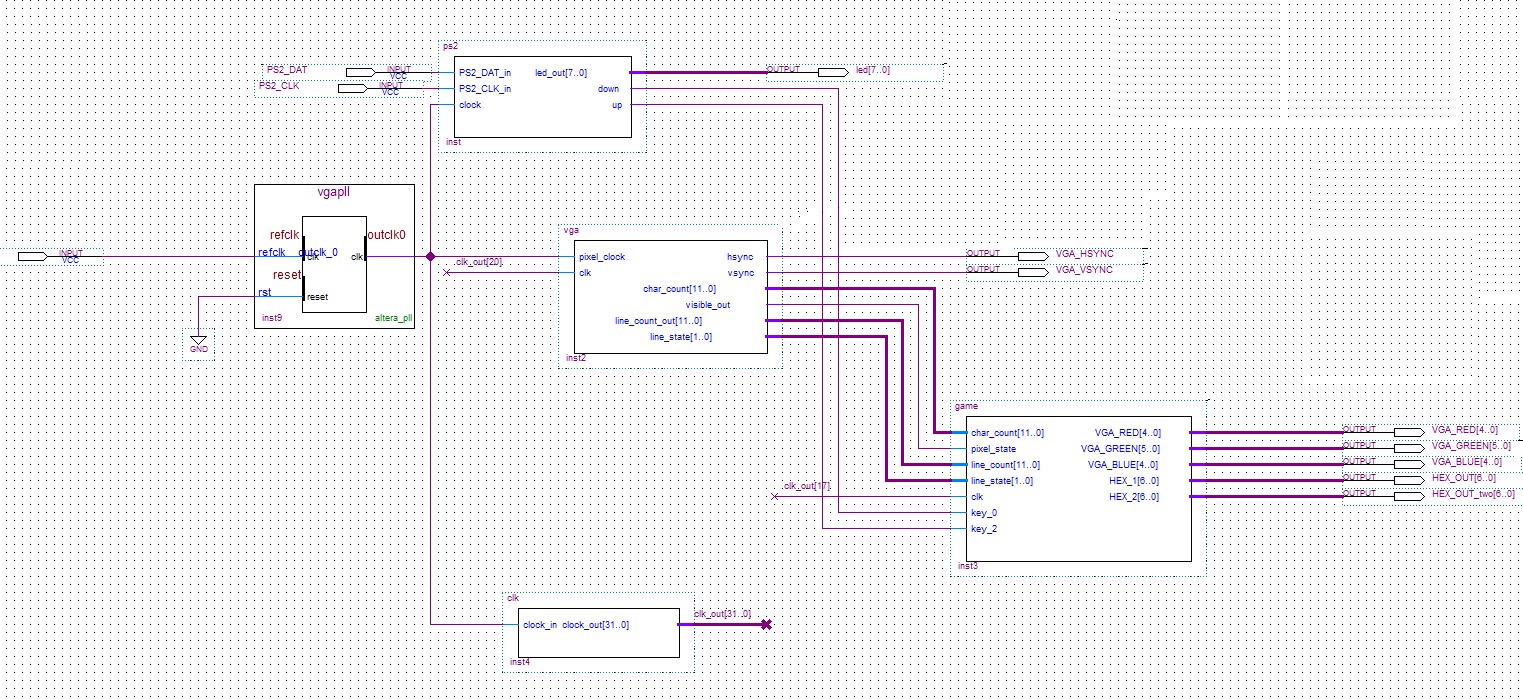Click the clock port on ps2 block
This screenshot has width=1523, height=699.
(470, 105)
